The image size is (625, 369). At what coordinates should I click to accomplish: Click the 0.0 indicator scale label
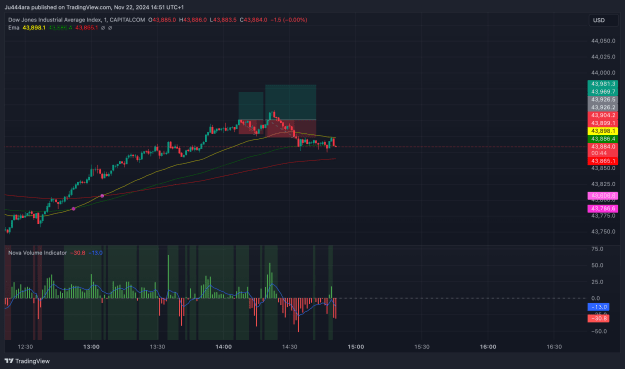596,298
